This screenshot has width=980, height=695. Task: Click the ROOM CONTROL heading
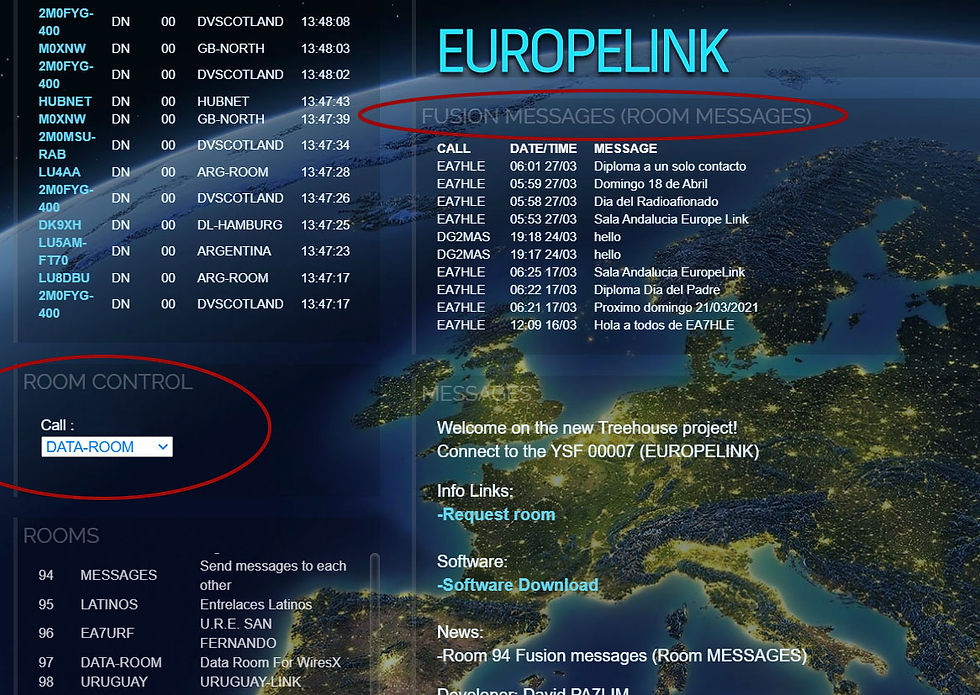click(x=108, y=382)
